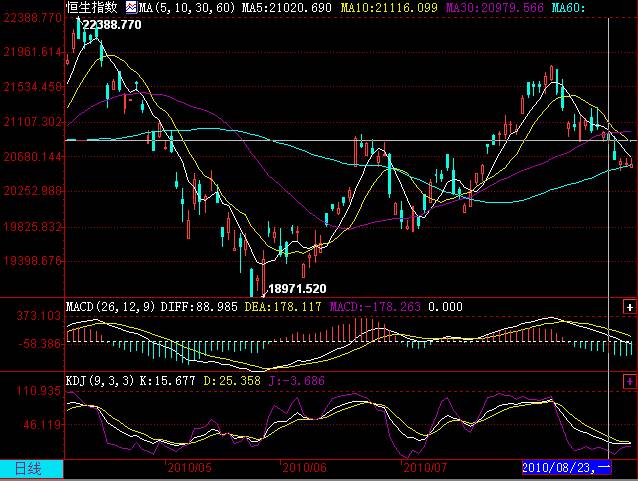Click the 373.103 MACD axis label

(39, 316)
